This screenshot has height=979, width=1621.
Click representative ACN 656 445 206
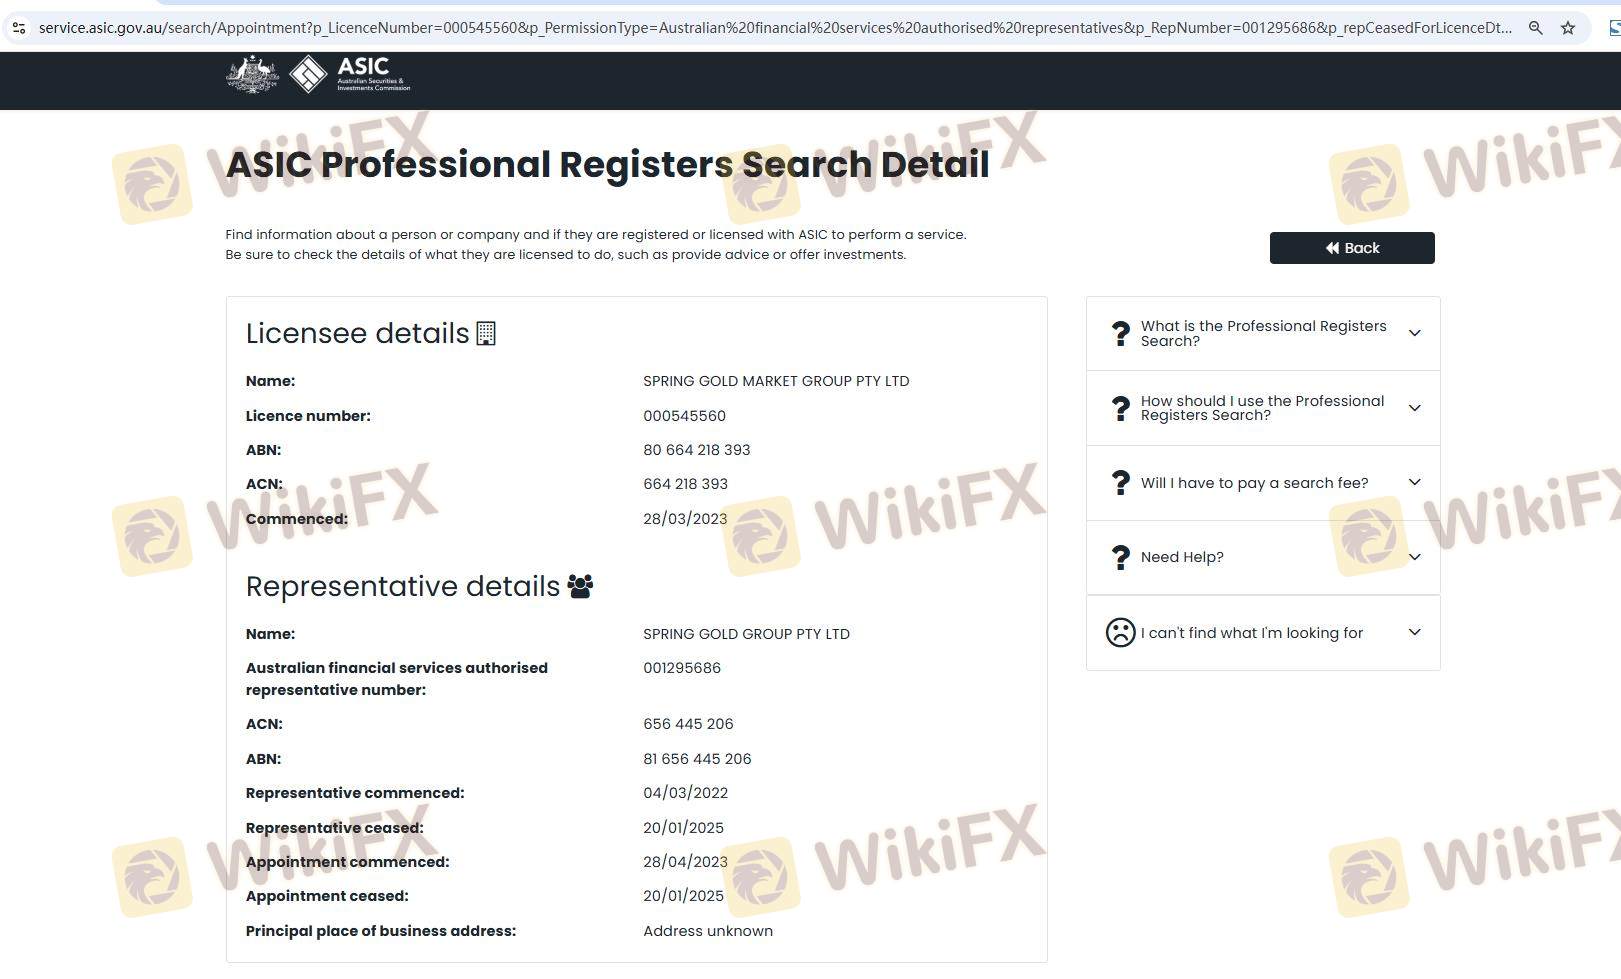click(688, 724)
